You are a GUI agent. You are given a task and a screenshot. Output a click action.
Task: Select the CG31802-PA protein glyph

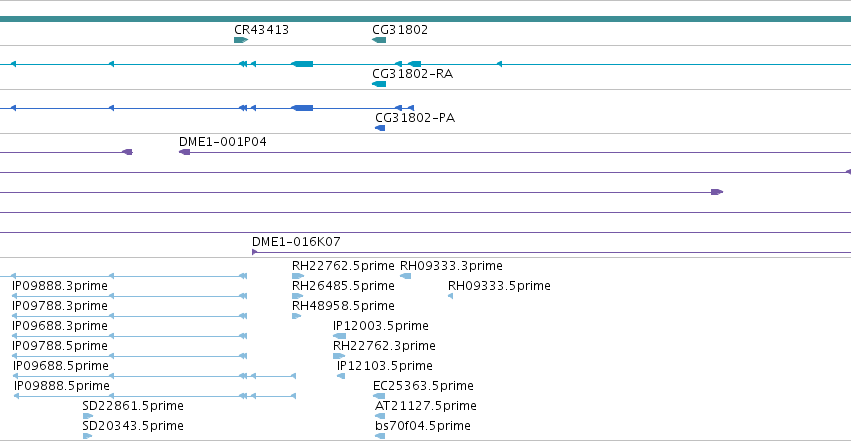point(380,128)
